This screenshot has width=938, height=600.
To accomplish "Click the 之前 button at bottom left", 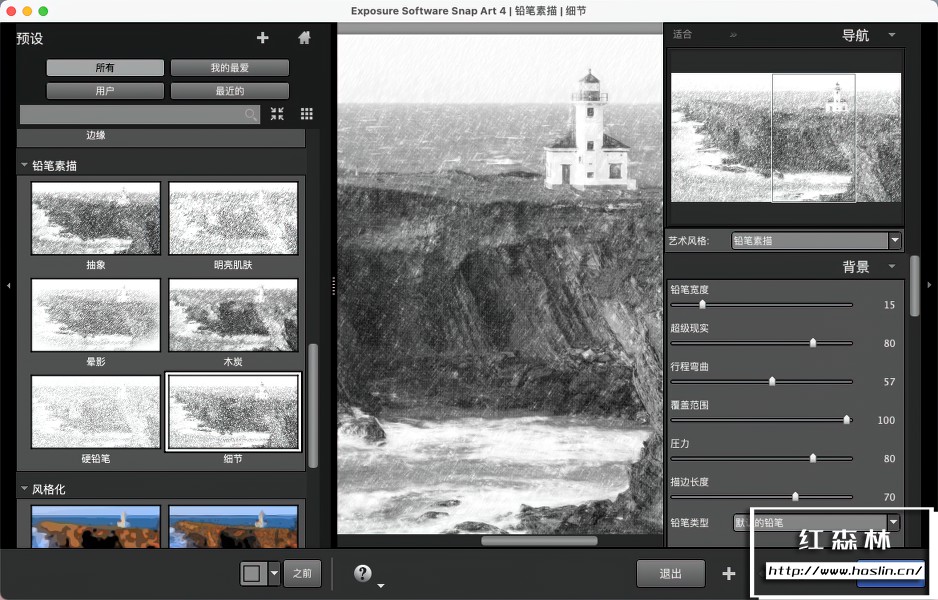I will 303,573.
